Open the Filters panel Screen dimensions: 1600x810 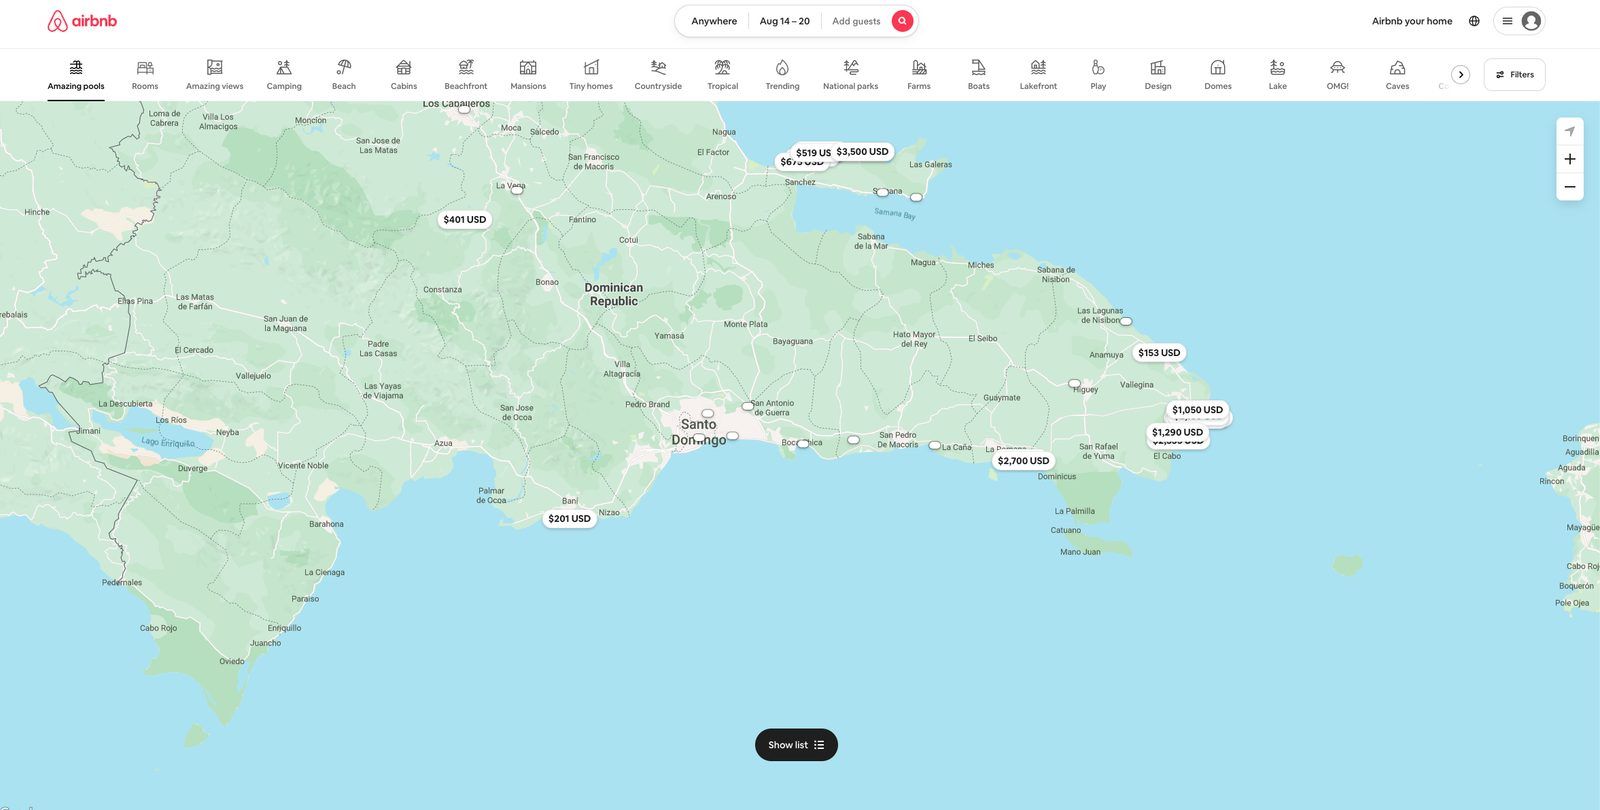[1514, 75]
